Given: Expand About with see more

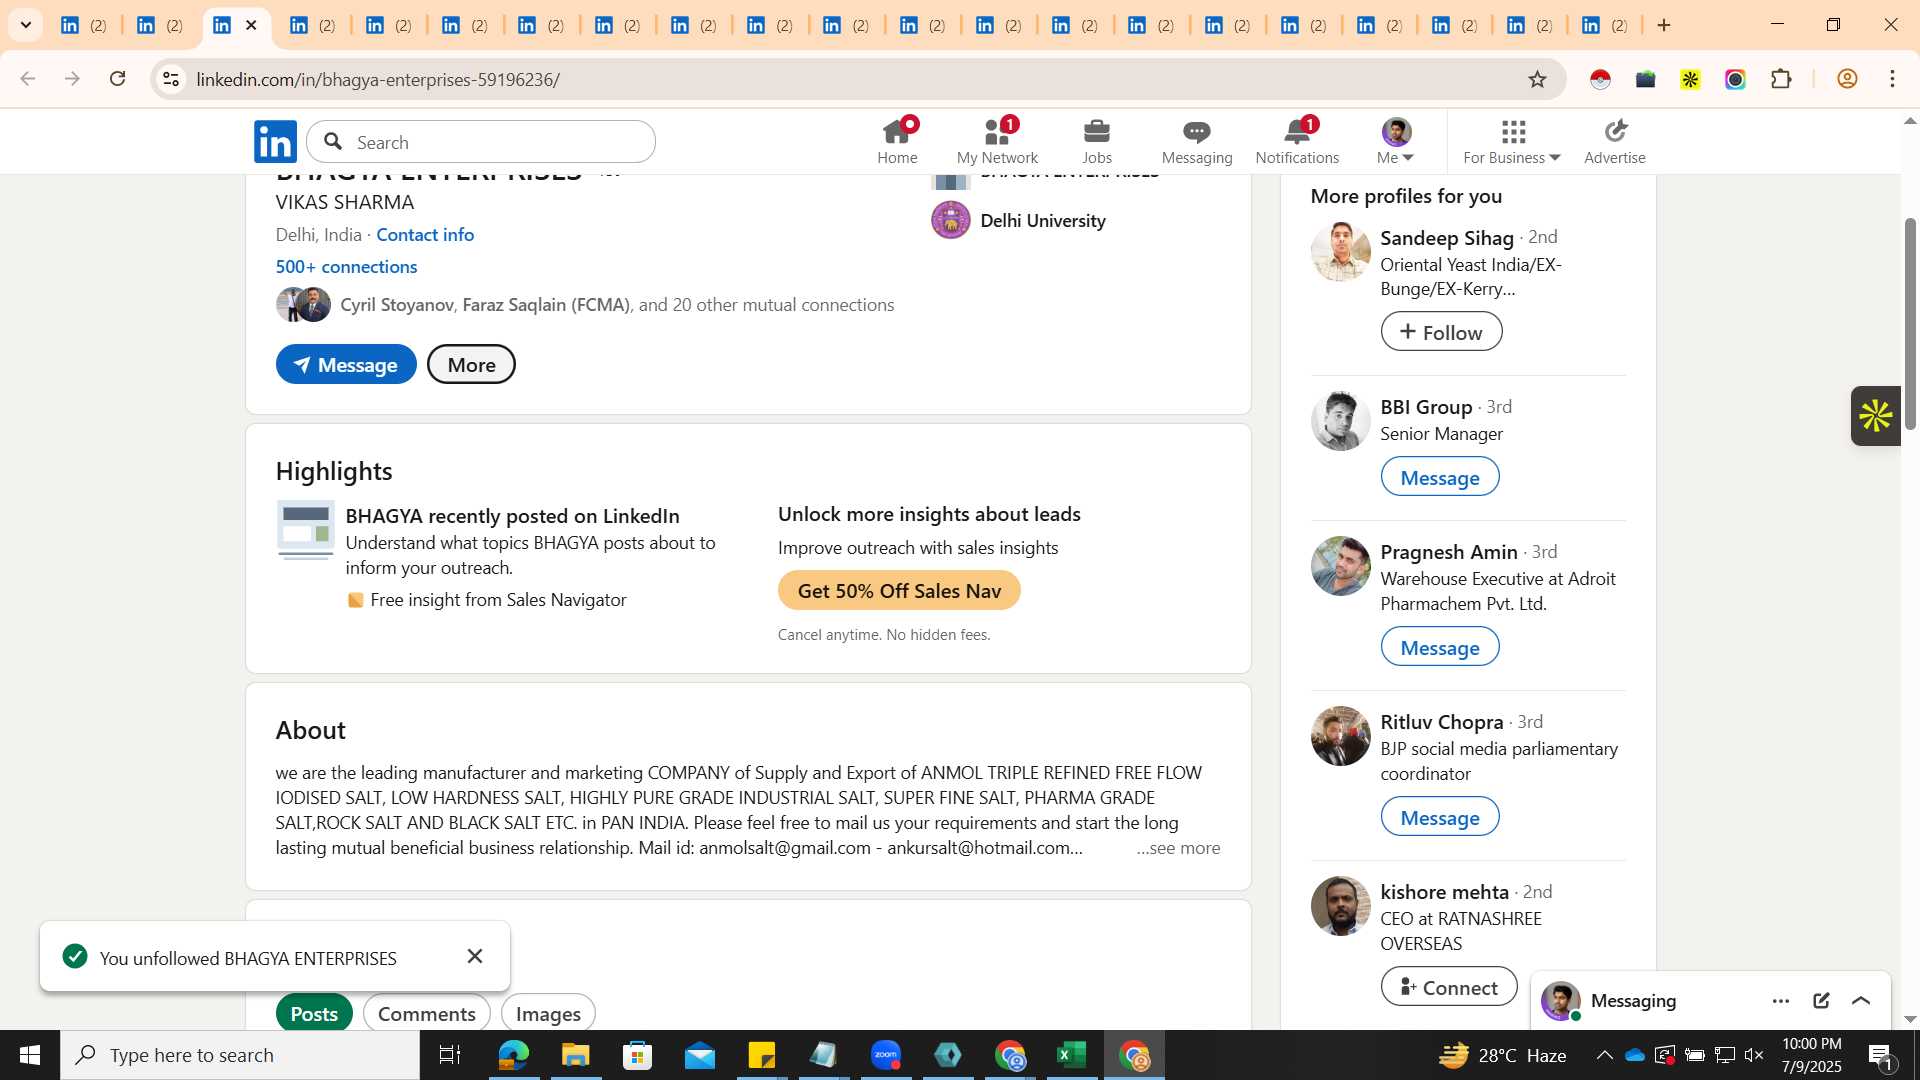Looking at the screenshot, I should click(x=1177, y=848).
